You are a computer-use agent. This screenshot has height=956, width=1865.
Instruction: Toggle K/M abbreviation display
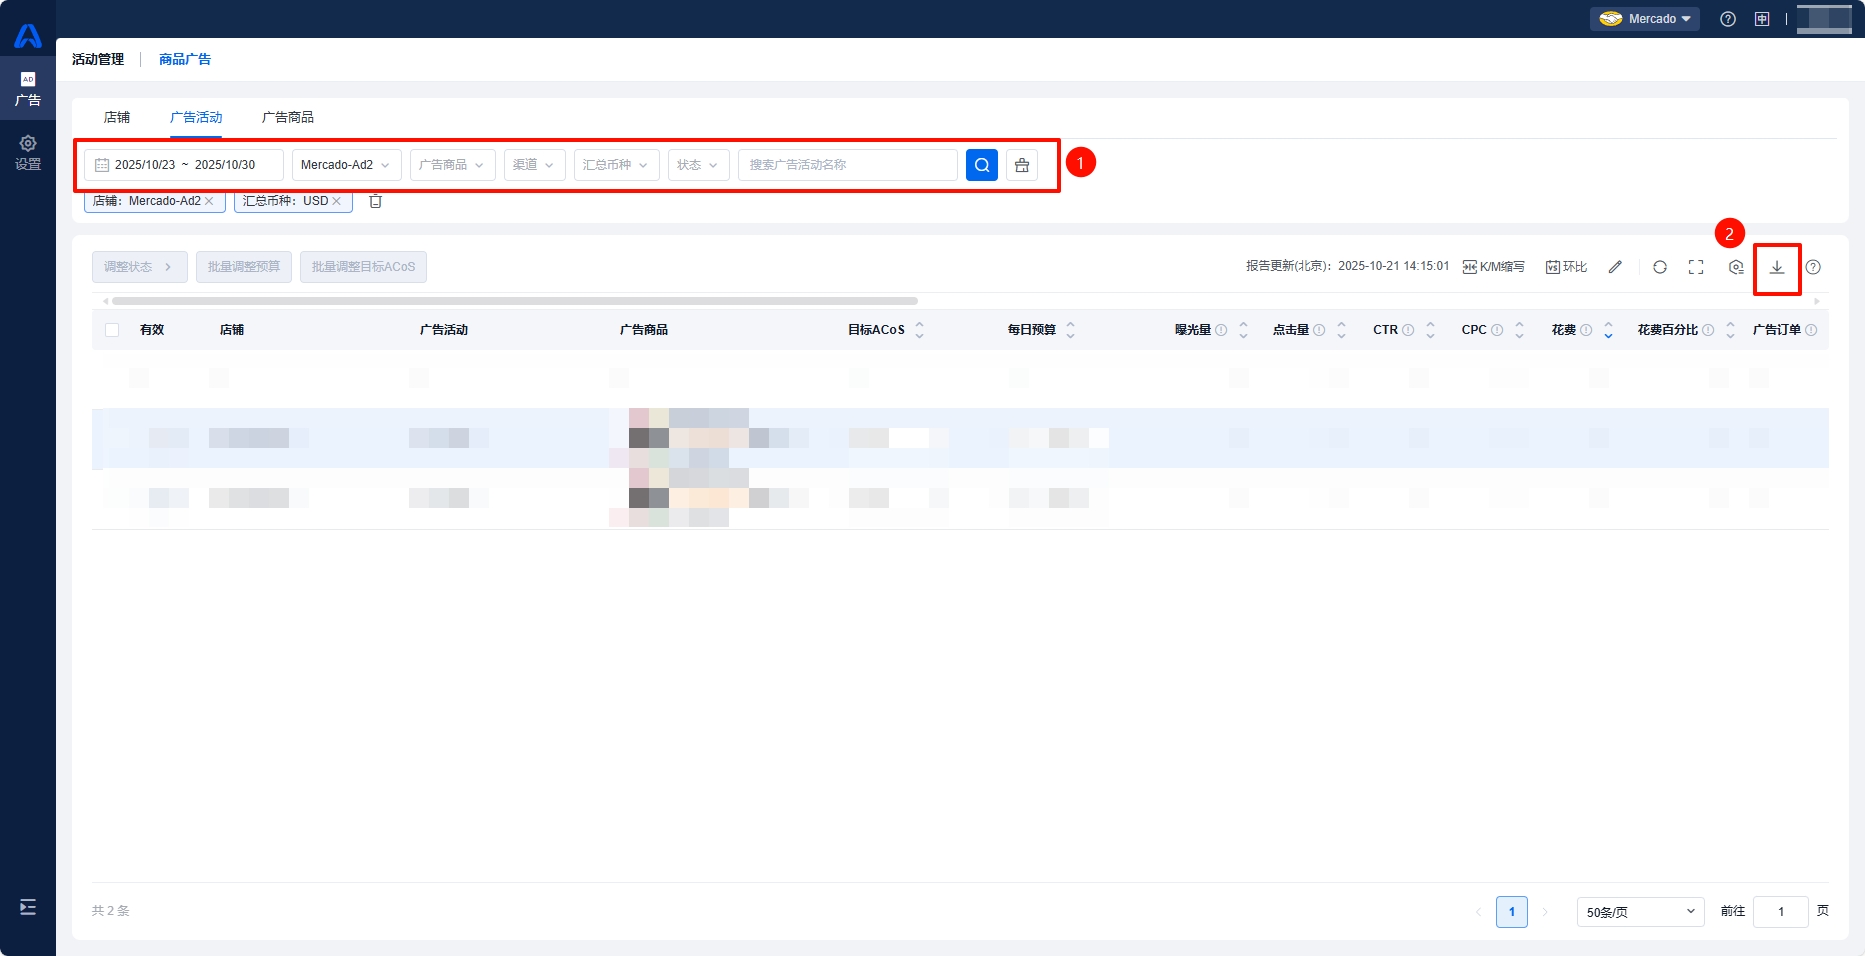[x=1493, y=267]
